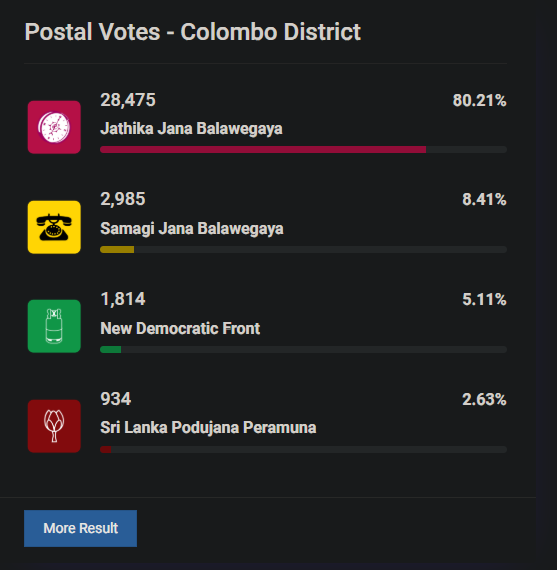Click the 8.41% percentage label
Image resolution: width=557 pixels, height=570 pixels.
[x=484, y=199]
